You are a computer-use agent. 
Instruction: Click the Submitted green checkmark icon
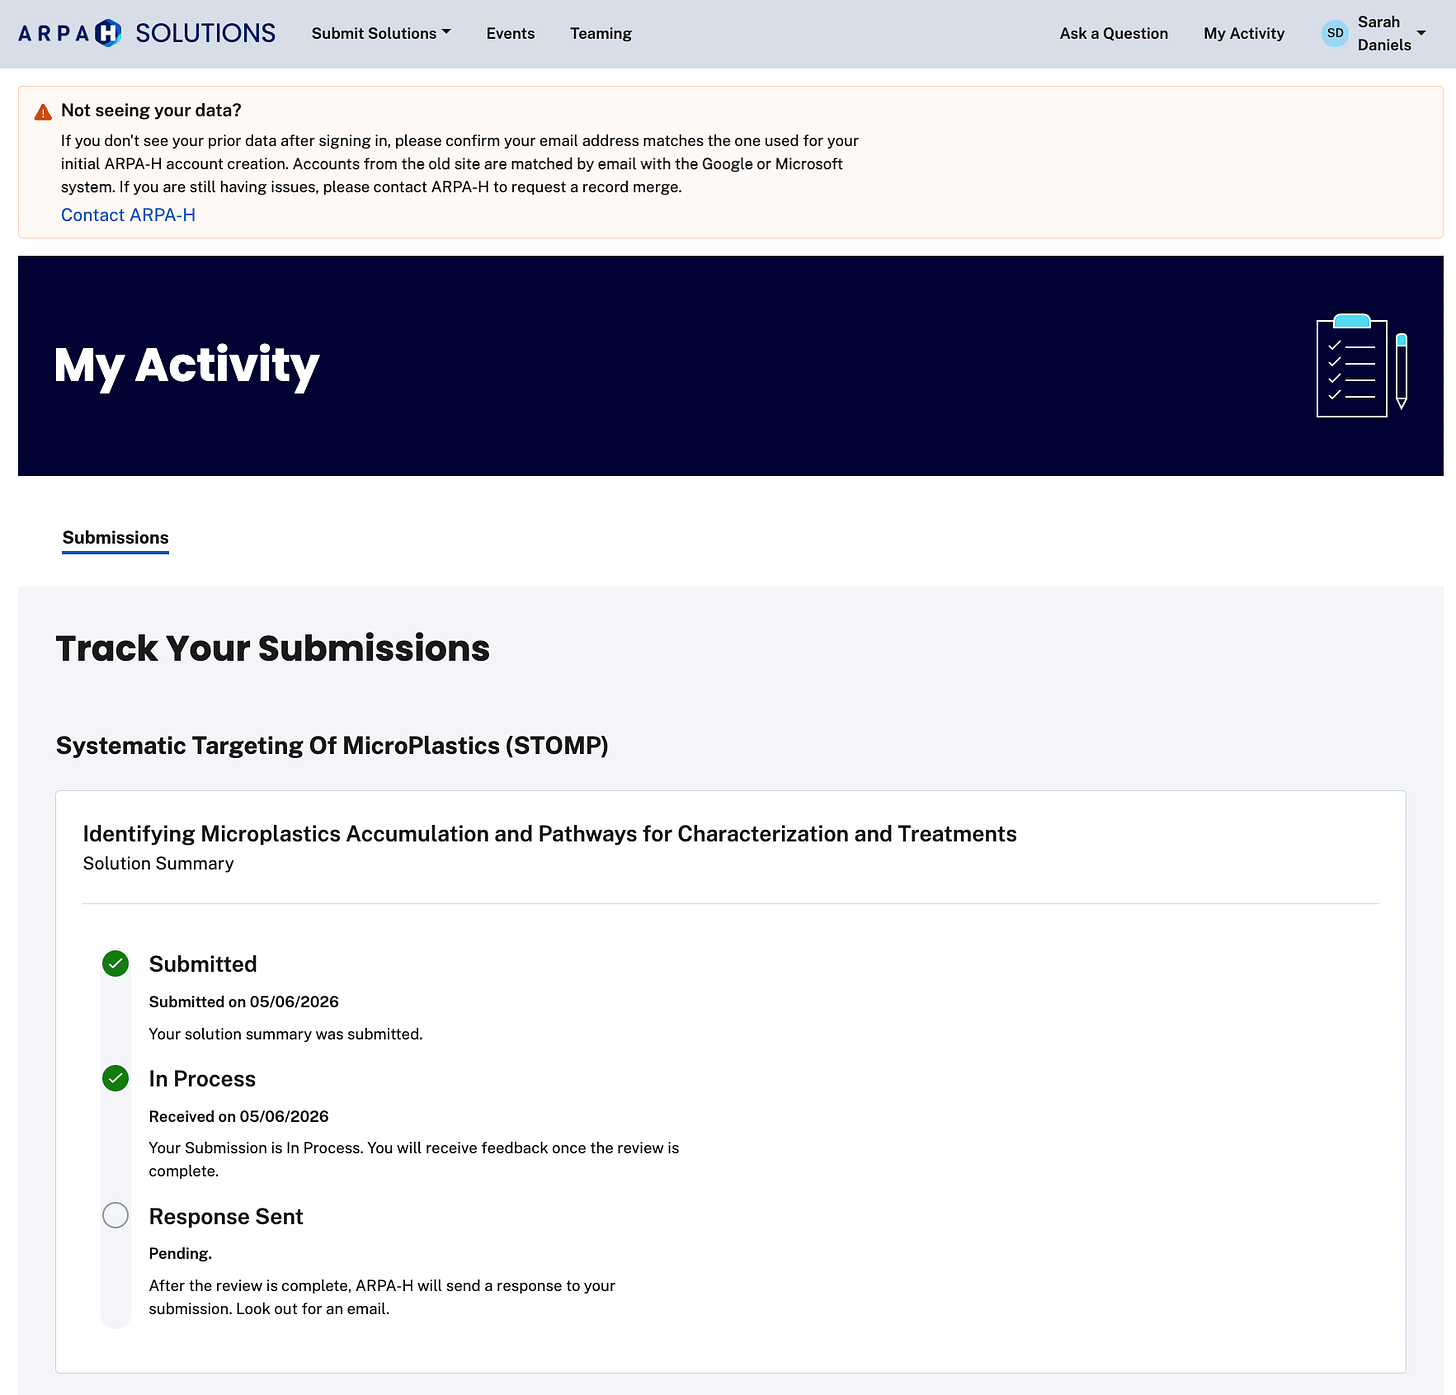116,964
